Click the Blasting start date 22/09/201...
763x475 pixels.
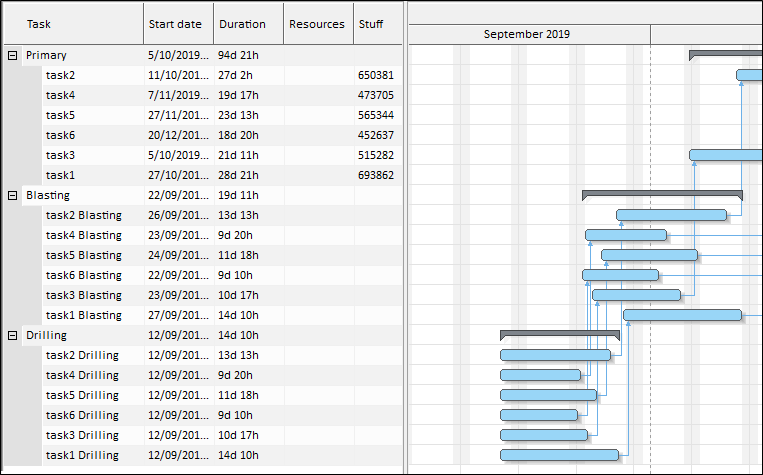pos(179,195)
